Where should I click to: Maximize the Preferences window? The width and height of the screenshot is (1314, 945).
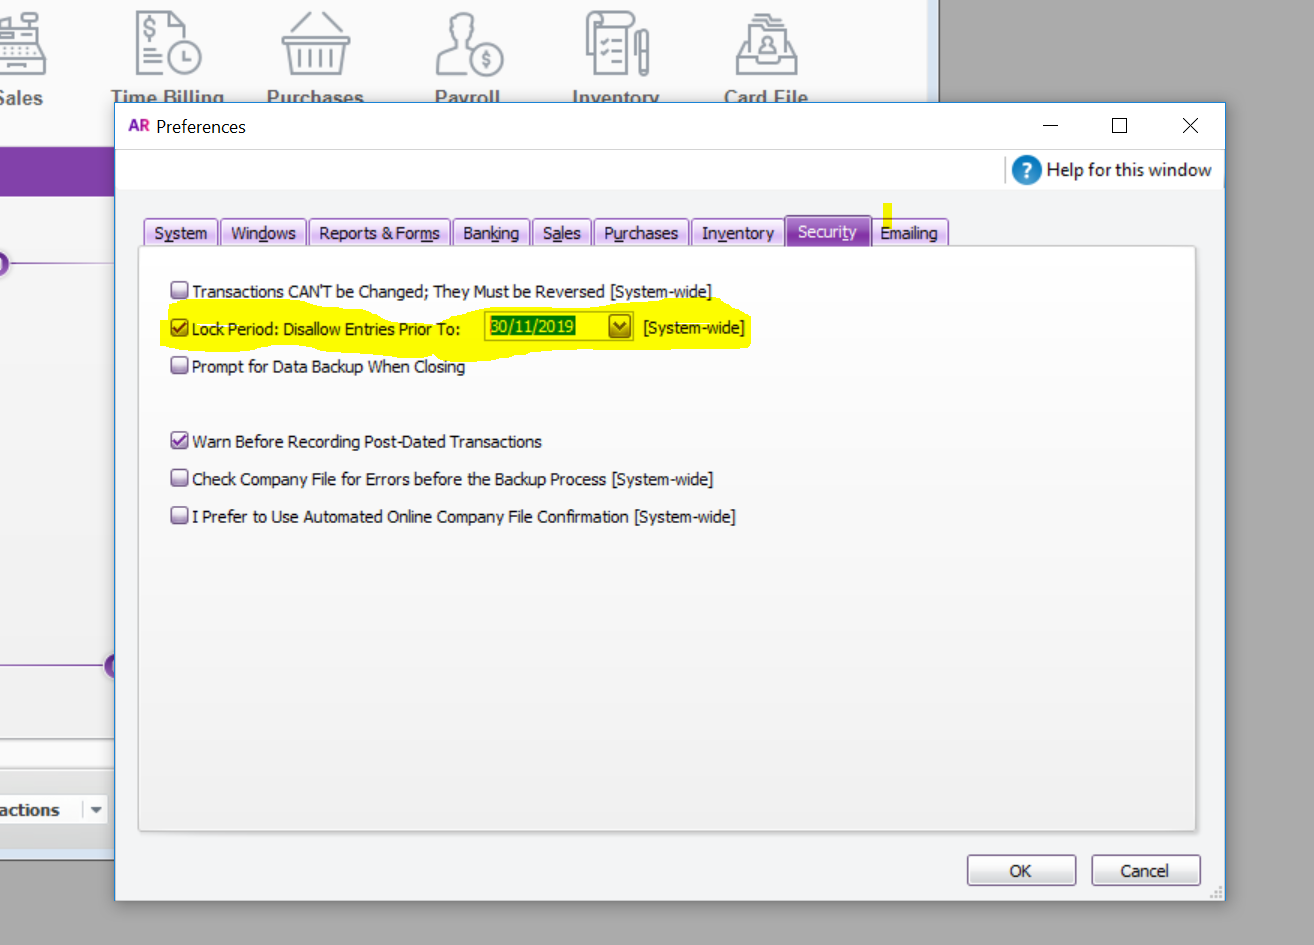coord(1120,126)
